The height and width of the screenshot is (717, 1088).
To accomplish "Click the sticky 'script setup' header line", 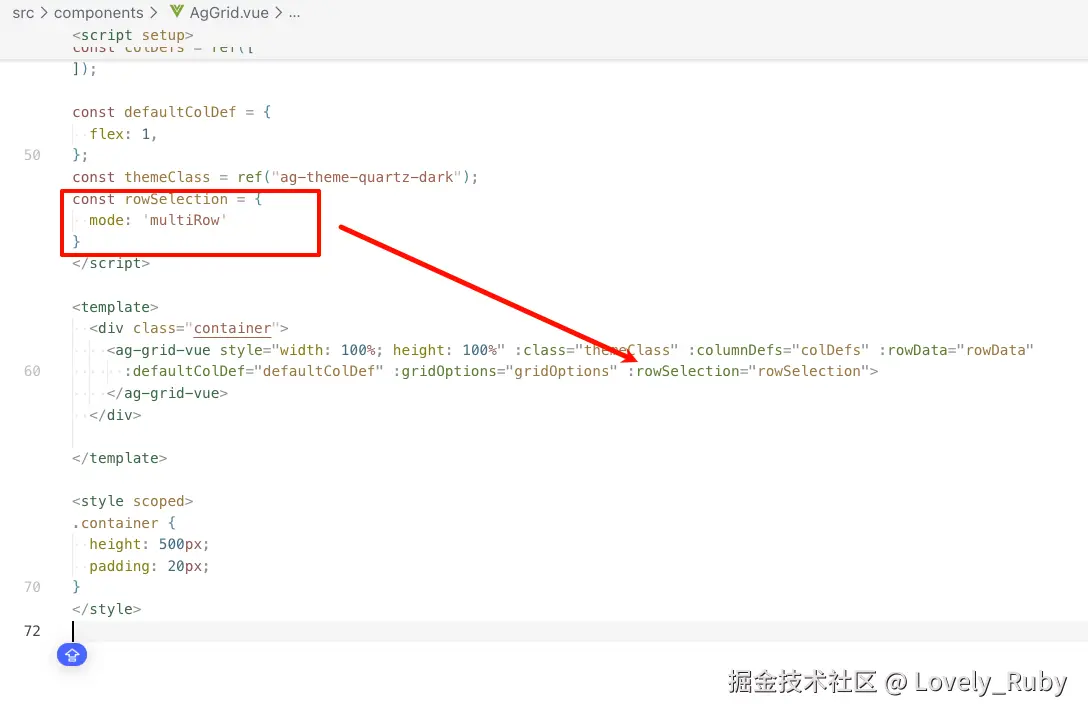I will [133, 35].
